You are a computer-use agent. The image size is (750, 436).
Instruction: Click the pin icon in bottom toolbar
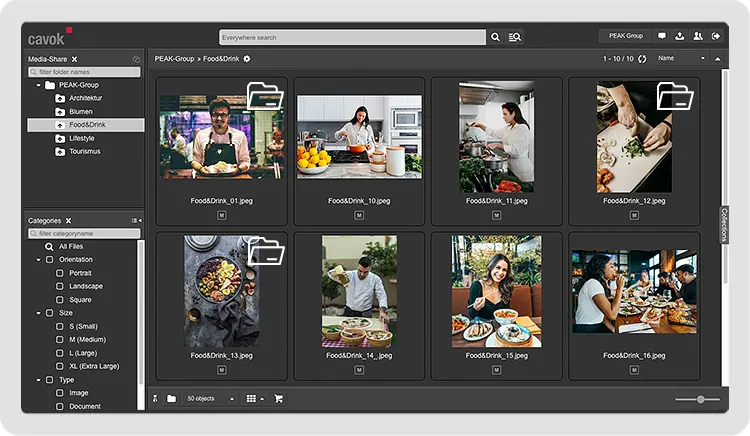[155, 398]
